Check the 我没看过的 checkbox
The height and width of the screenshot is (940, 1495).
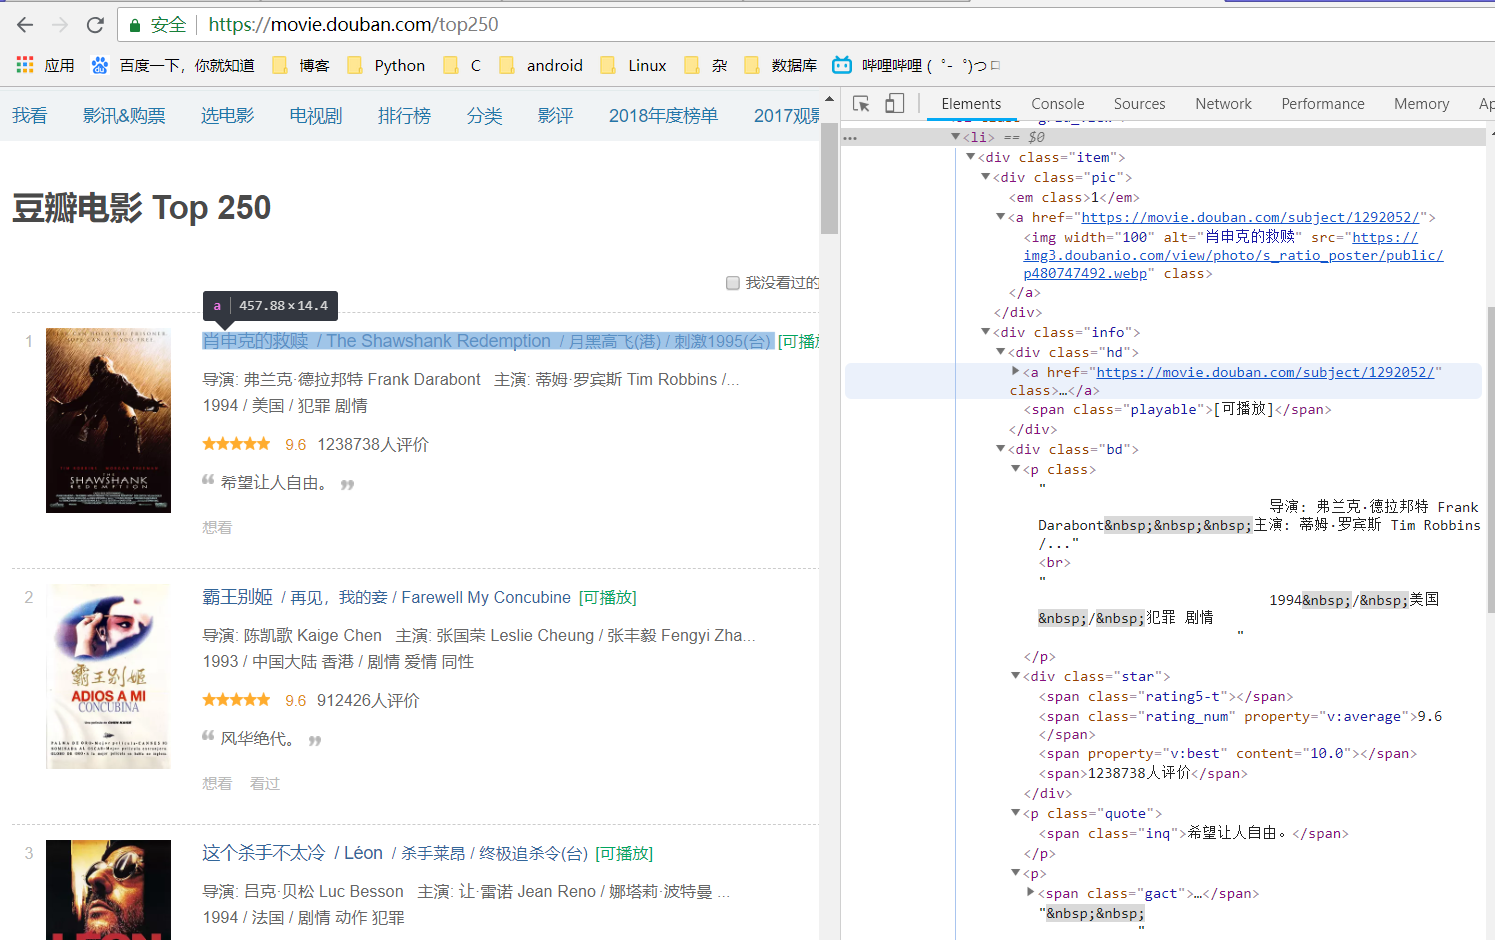pos(733,283)
